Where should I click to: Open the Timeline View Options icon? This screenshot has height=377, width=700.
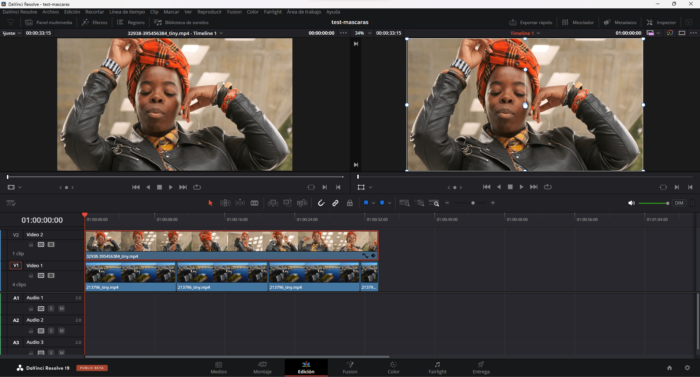pos(11,203)
